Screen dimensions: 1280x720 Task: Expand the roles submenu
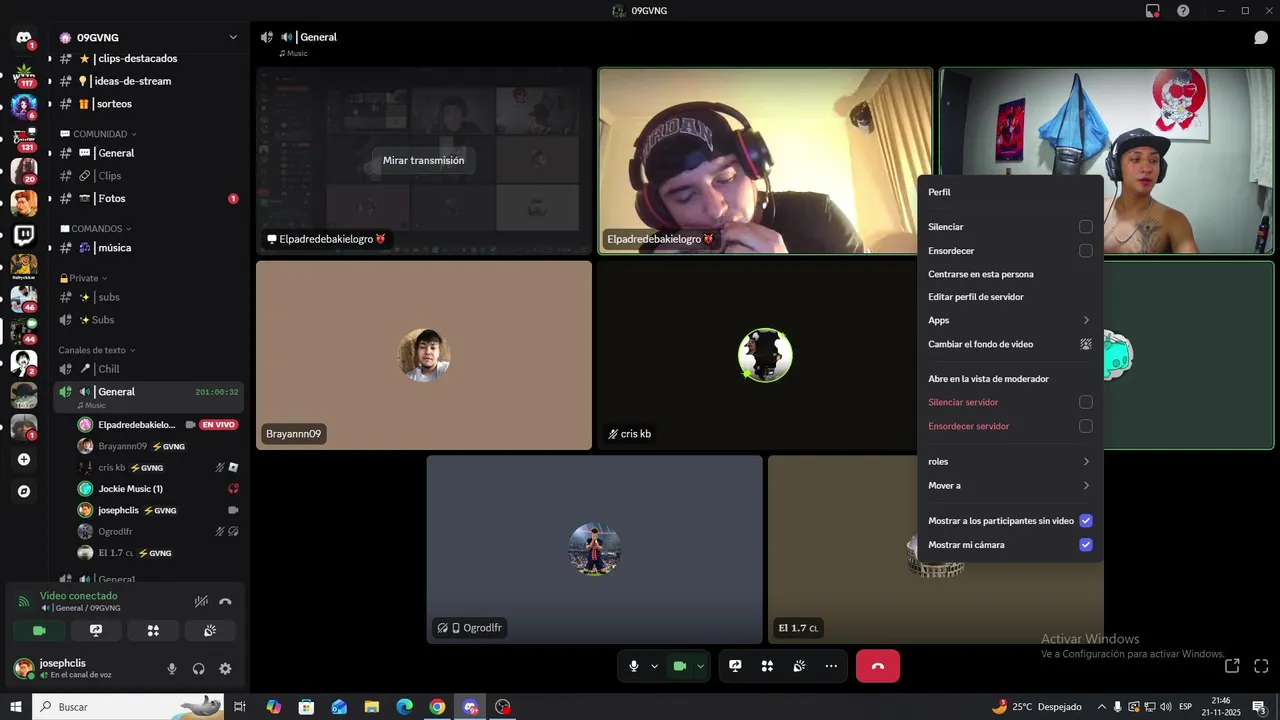[x=1010, y=462]
